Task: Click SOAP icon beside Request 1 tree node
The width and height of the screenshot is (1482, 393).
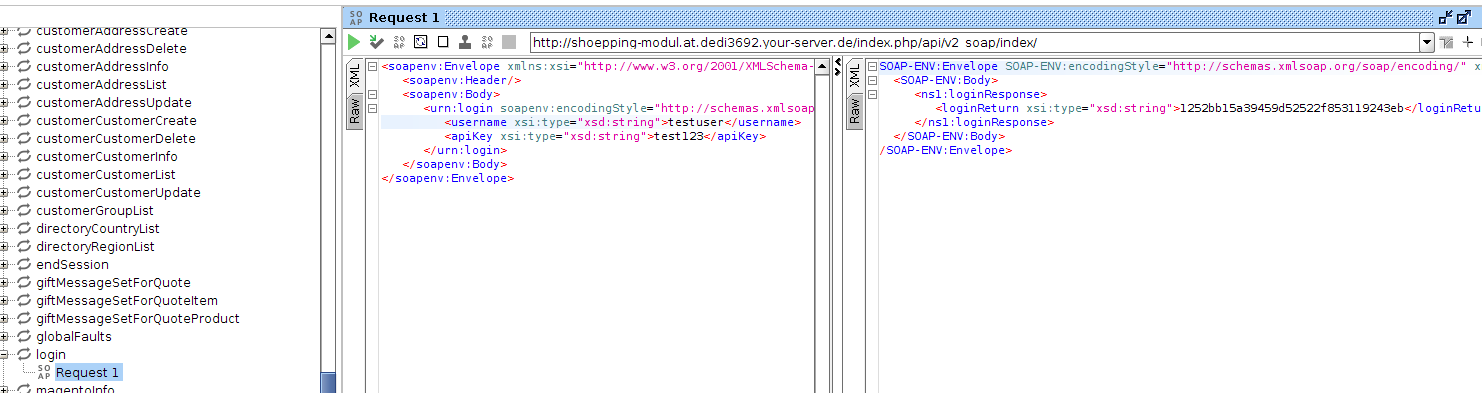Action: click(x=44, y=373)
